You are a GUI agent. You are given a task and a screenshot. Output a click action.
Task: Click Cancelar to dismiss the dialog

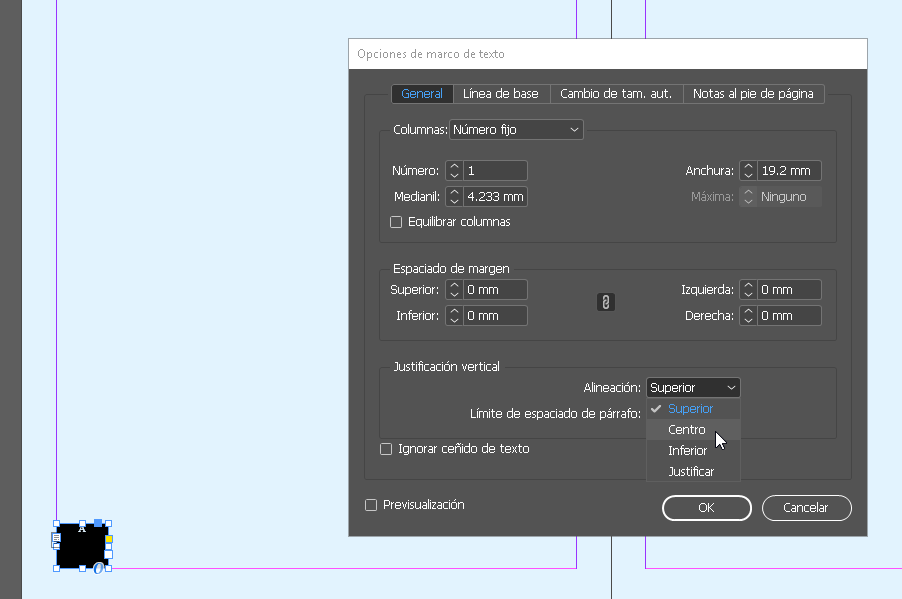[806, 508]
